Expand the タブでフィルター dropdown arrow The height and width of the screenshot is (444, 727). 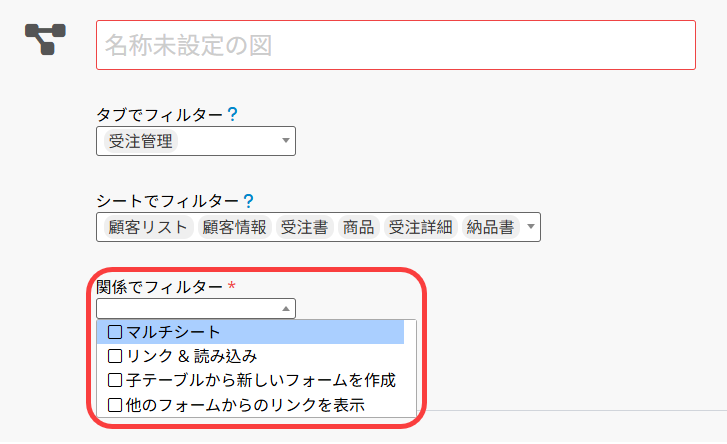click(x=286, y=141)
